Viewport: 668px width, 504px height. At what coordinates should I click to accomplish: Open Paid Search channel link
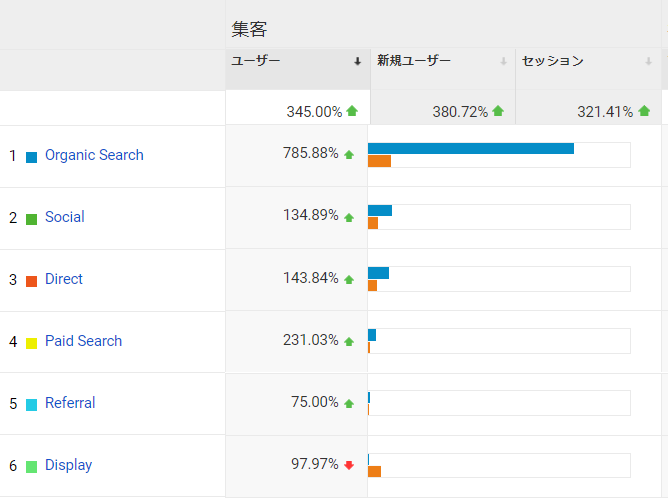[x=84, y=341]
